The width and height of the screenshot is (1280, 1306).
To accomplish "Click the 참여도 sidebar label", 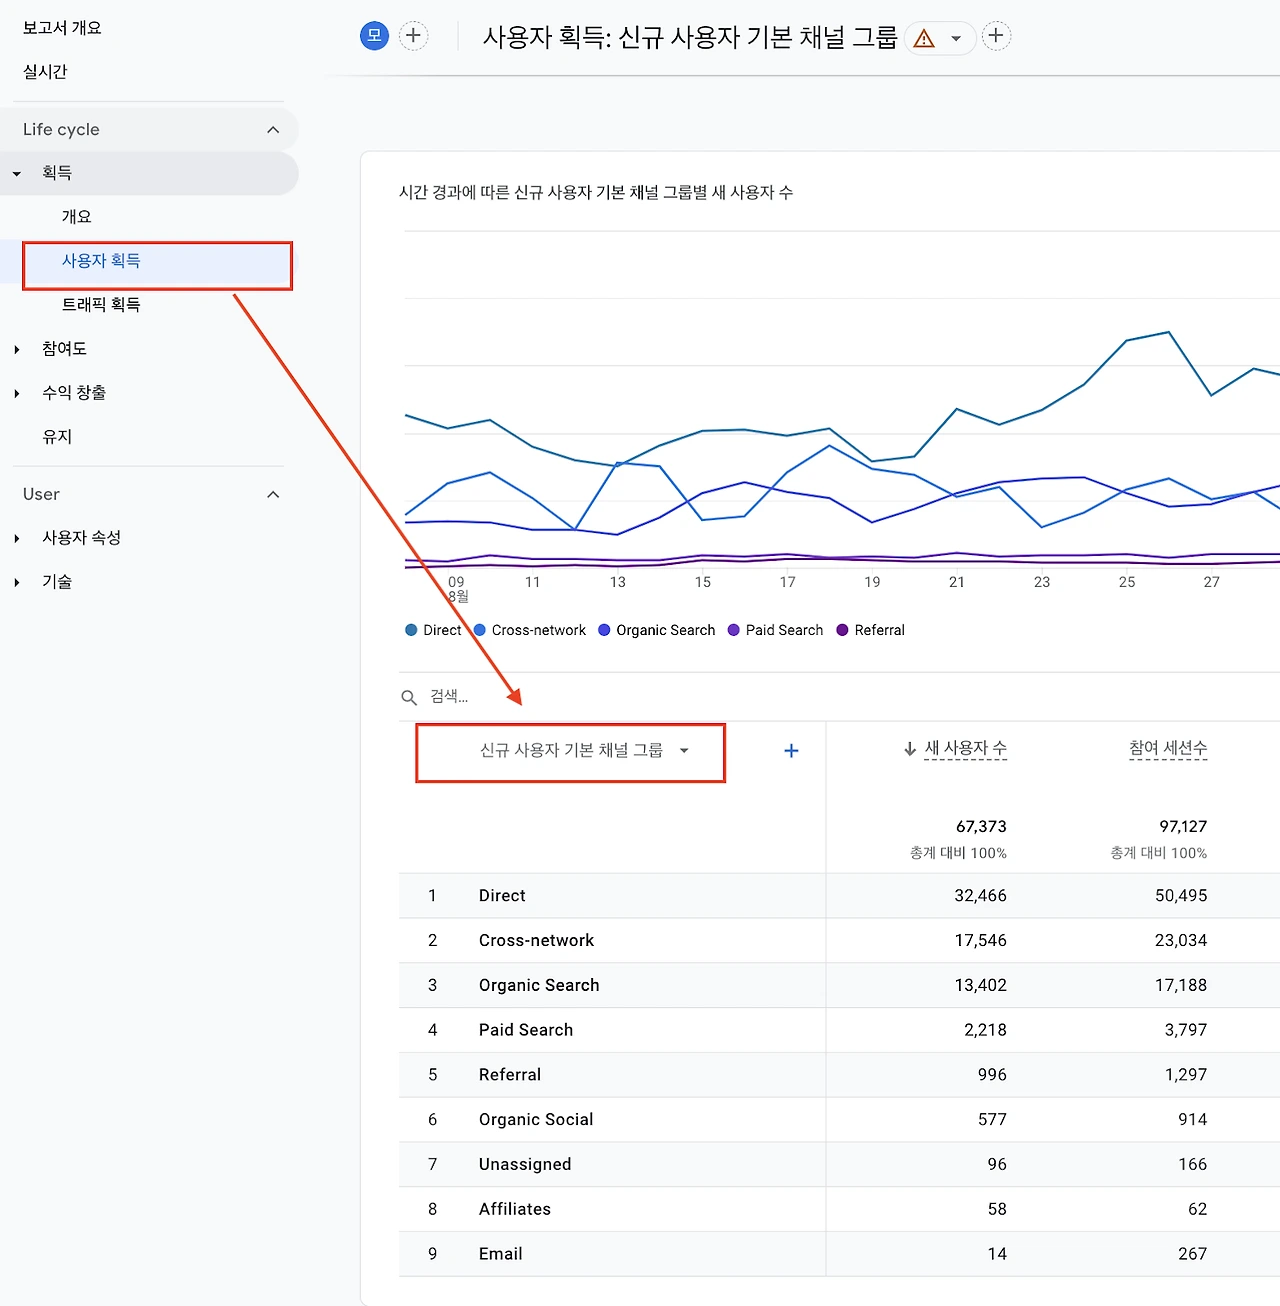I will [64, 349].
